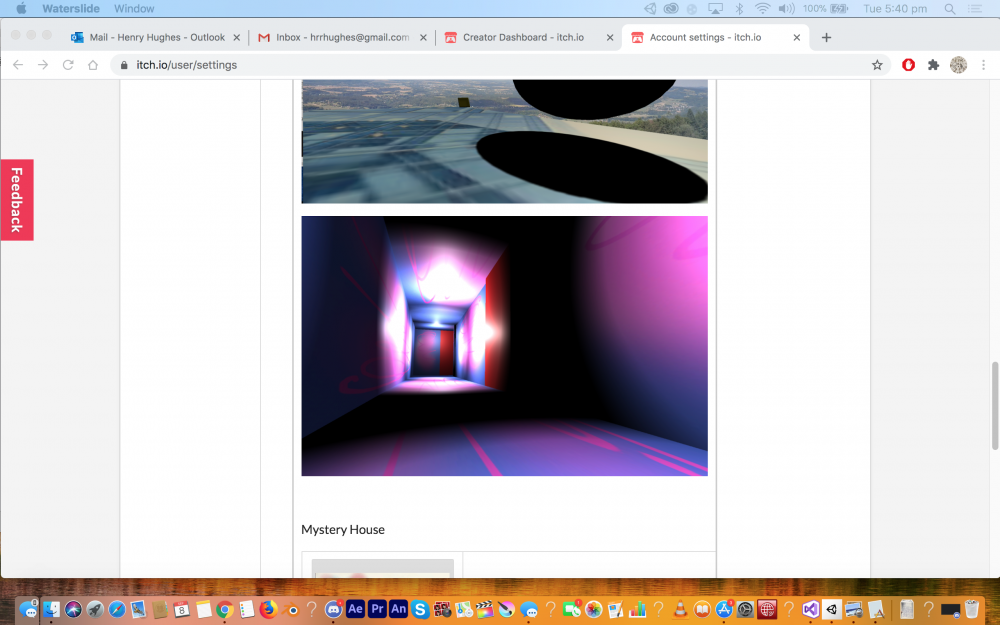1000x625 pixels.
Task: Open the Apple menu
Action: [21, 8]
